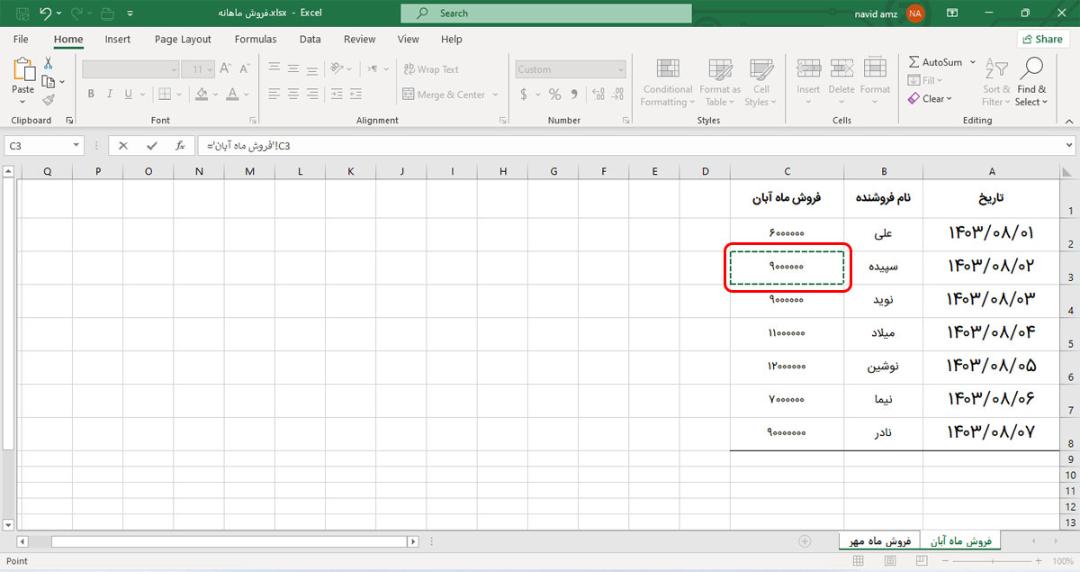Click the Name Box showing C3
1080x572 pixels.
pos(37,145)
